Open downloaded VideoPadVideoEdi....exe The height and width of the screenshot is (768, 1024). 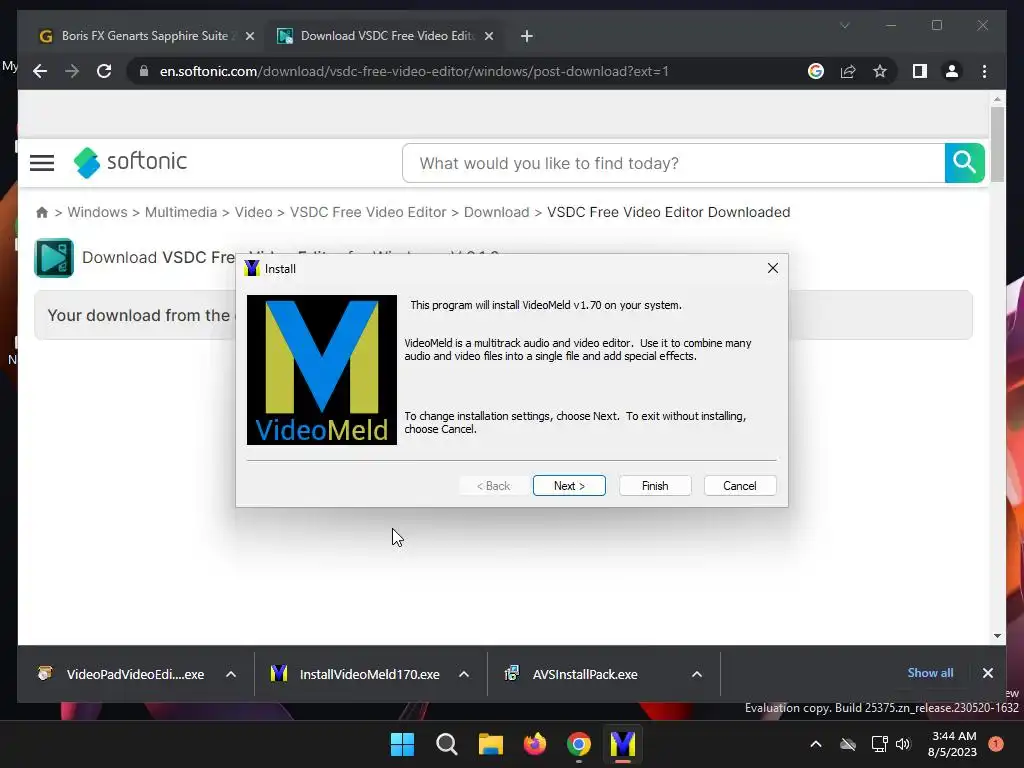point(121,674)
